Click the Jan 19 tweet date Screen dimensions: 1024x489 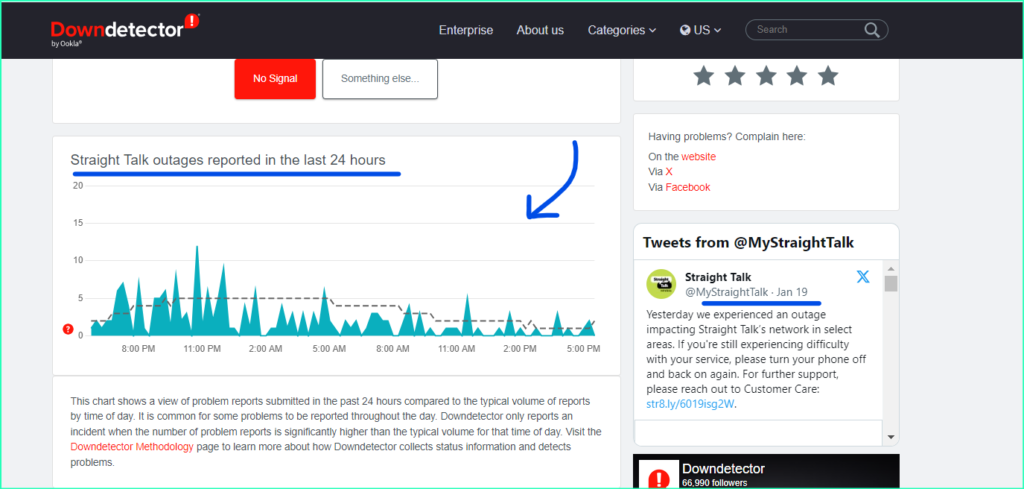793,292
